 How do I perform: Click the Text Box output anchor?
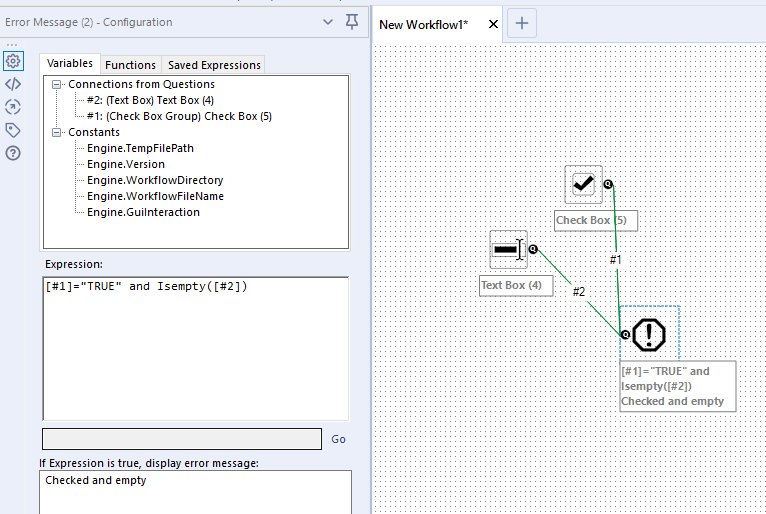click(x=533, y=249)
